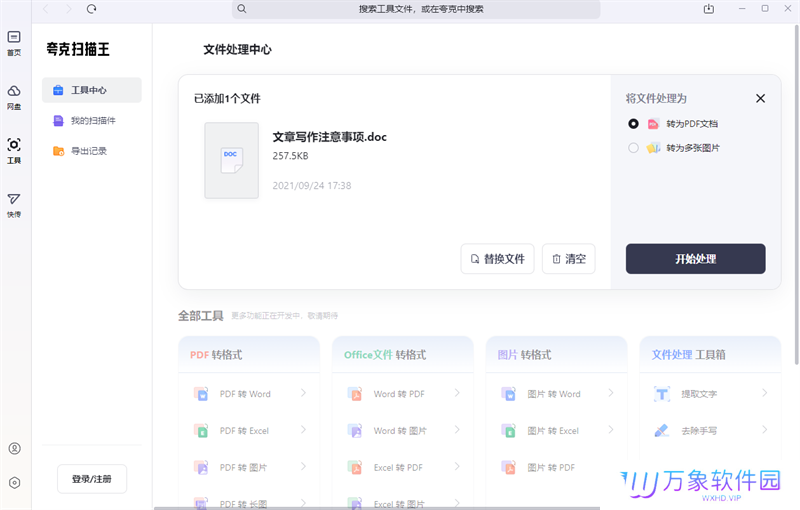Click the search magnifier icon
Image resolution: width=800 pixels, height=510 pixels.
point(242,9)
